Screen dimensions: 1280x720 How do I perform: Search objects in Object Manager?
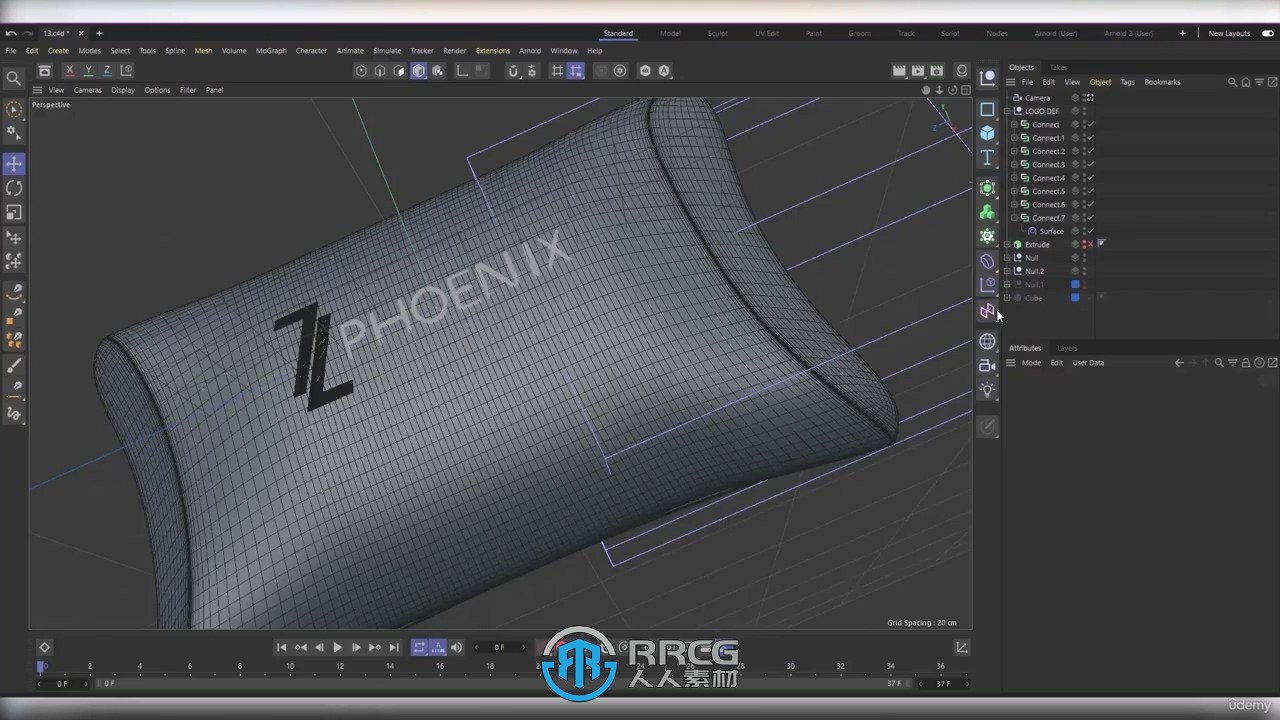pyautogui.click(x=1232, y=82)
